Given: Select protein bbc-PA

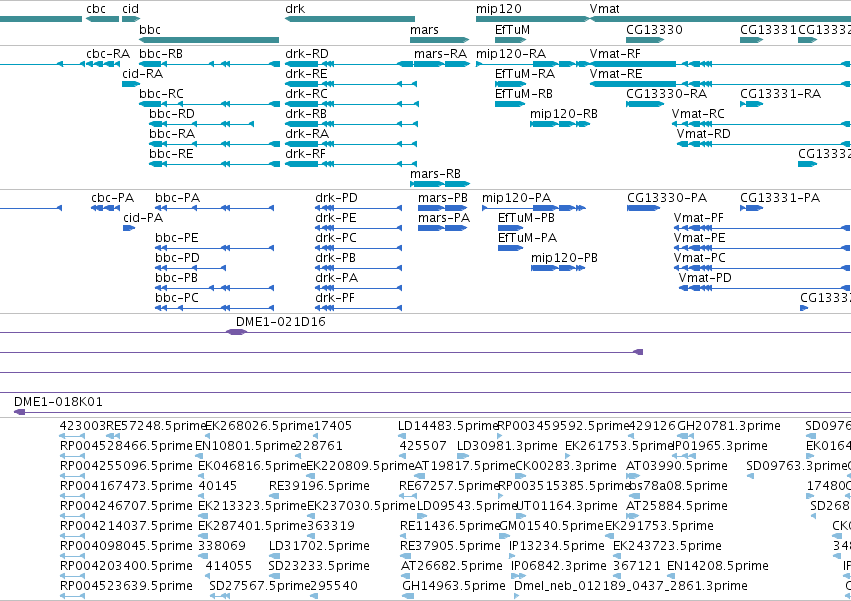Looking at the screenshot, I should [x=177, y=198].
